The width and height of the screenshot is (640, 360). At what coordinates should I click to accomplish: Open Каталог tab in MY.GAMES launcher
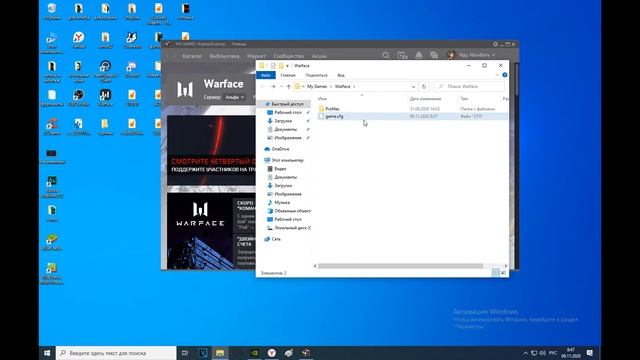point(192,56)
